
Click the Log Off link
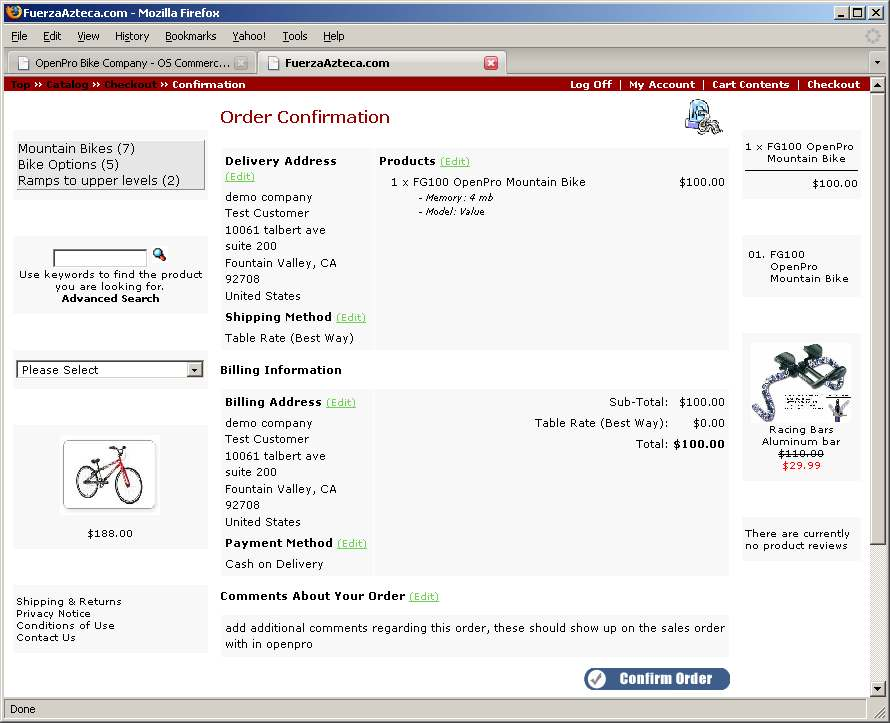[590, 85]
